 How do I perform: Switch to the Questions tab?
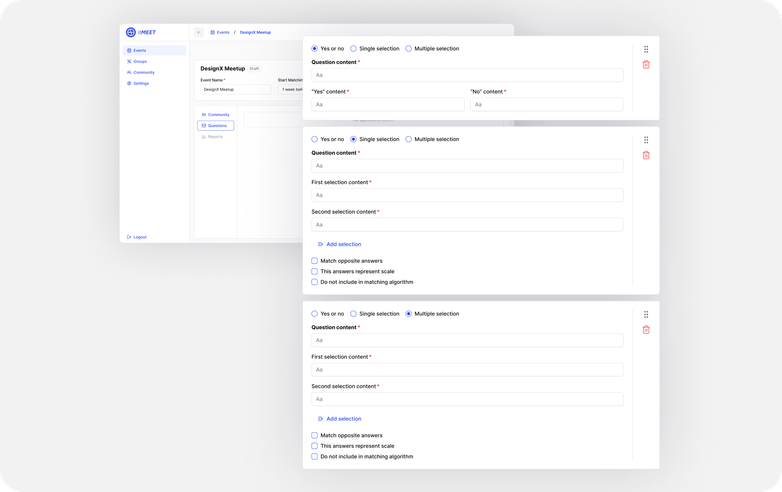pos(215,126)
